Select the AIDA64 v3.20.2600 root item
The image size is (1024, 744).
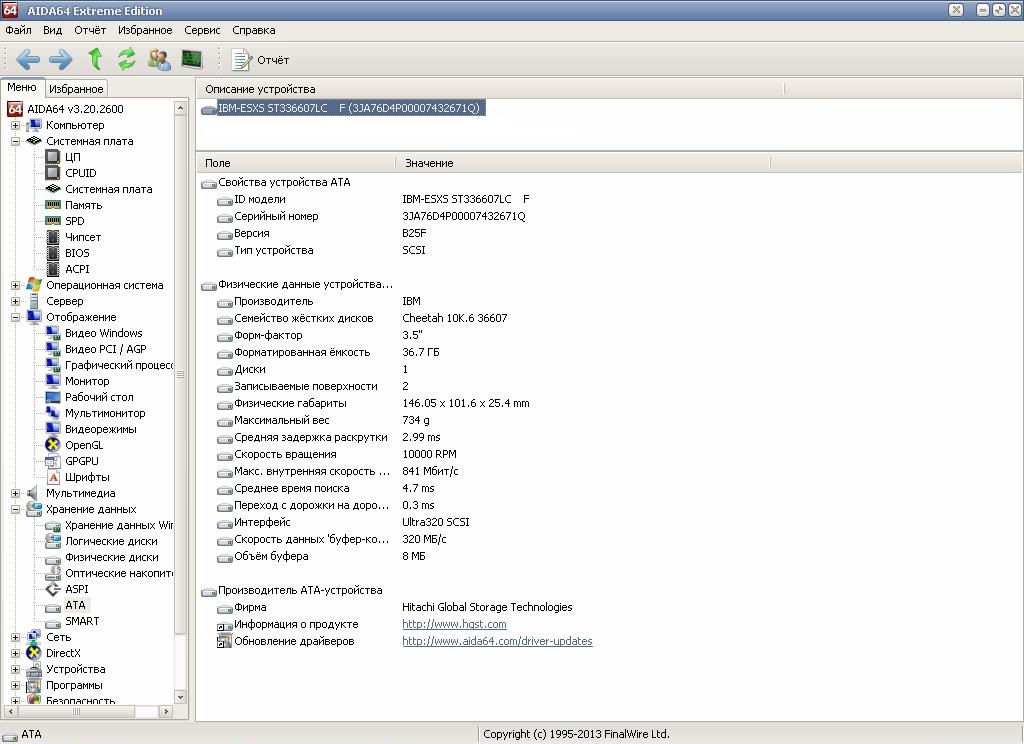[74, 109]
